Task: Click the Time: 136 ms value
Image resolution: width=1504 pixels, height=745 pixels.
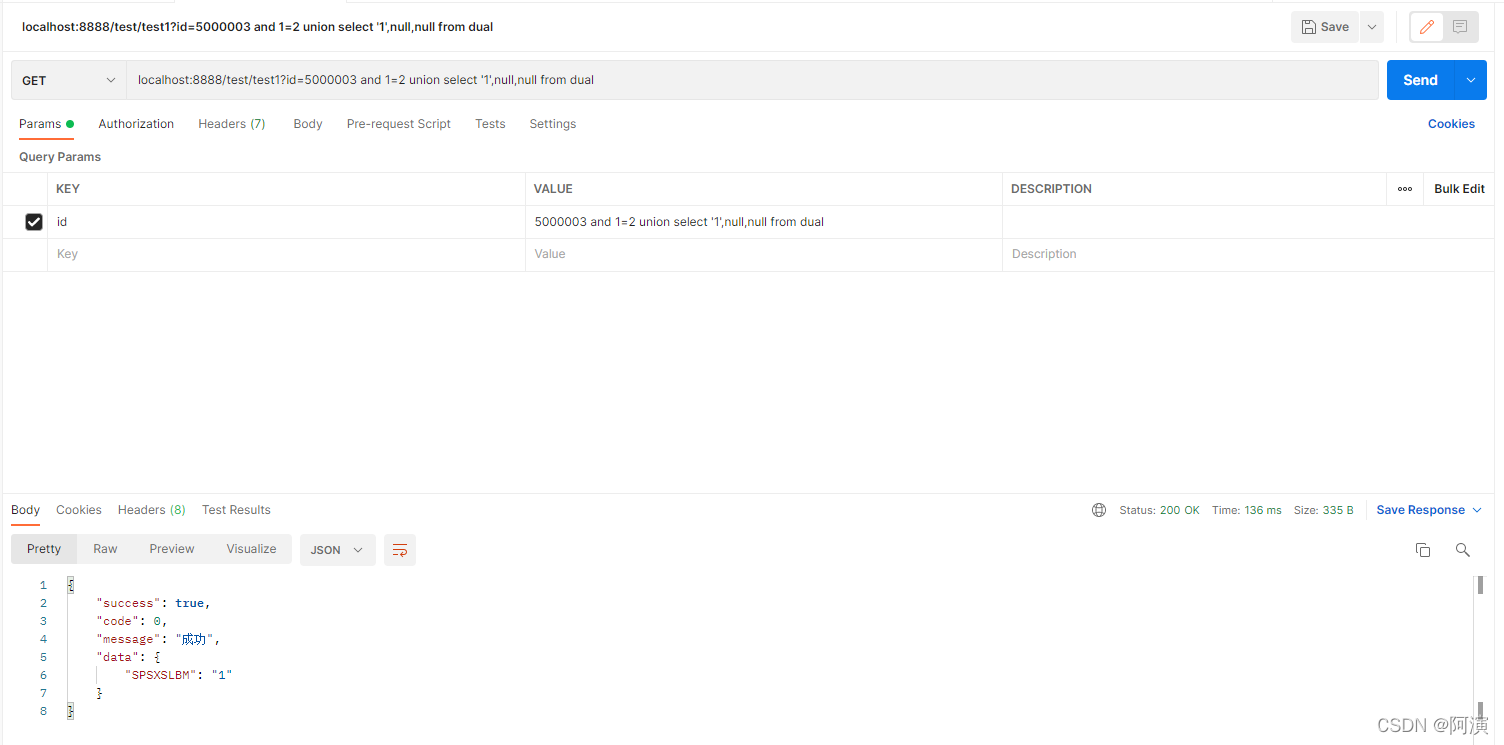Action: 1246,510
